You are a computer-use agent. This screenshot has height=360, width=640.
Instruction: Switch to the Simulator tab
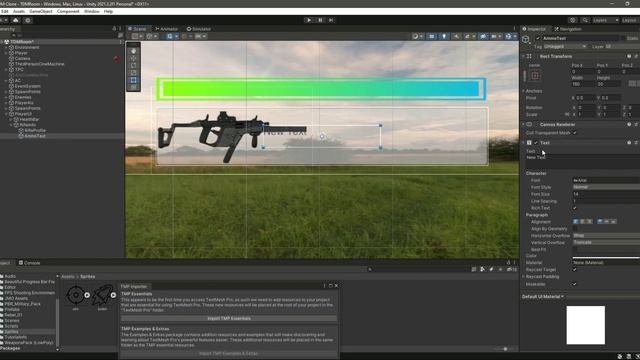pos(199,29)
